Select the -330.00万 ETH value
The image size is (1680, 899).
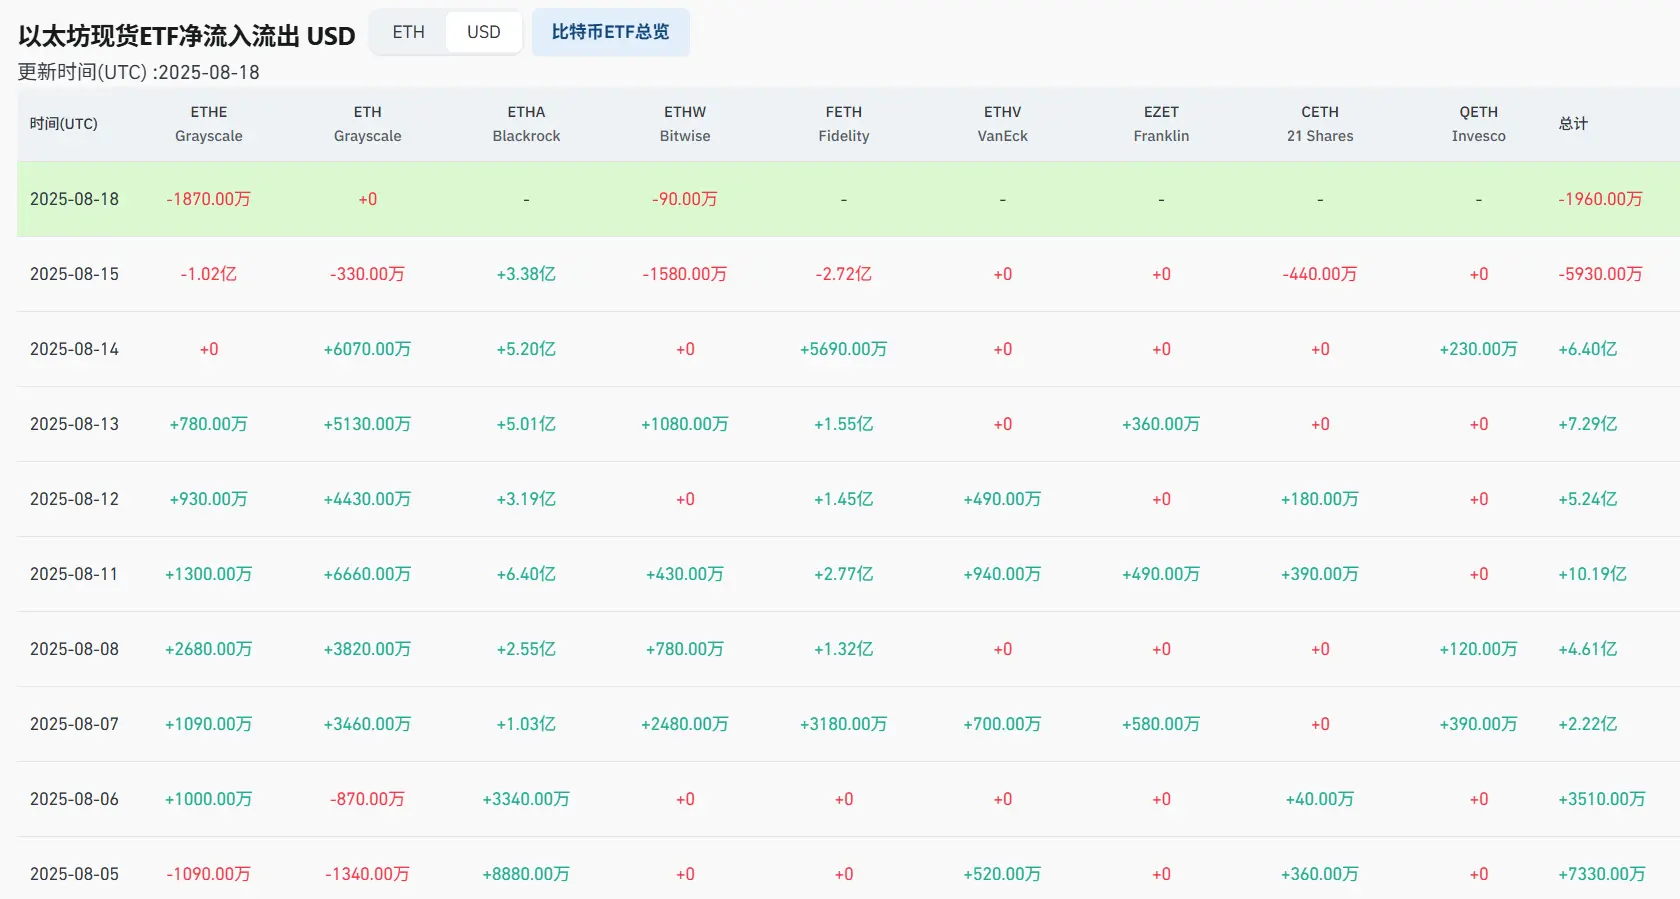[x=368, y=274]
